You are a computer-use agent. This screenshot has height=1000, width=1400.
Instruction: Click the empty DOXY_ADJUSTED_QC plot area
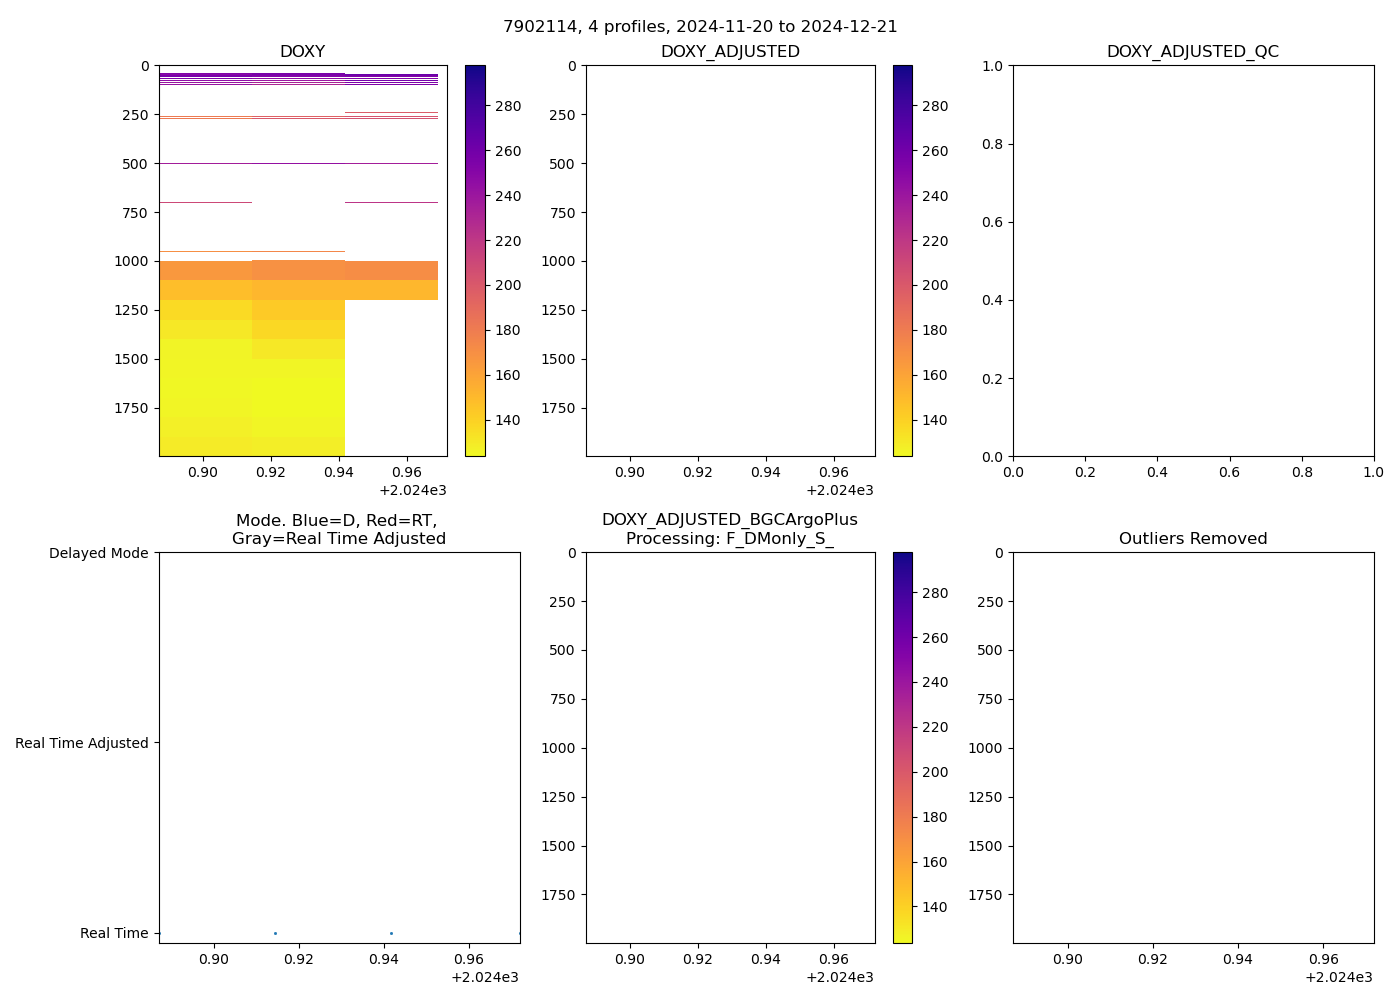1192,260
